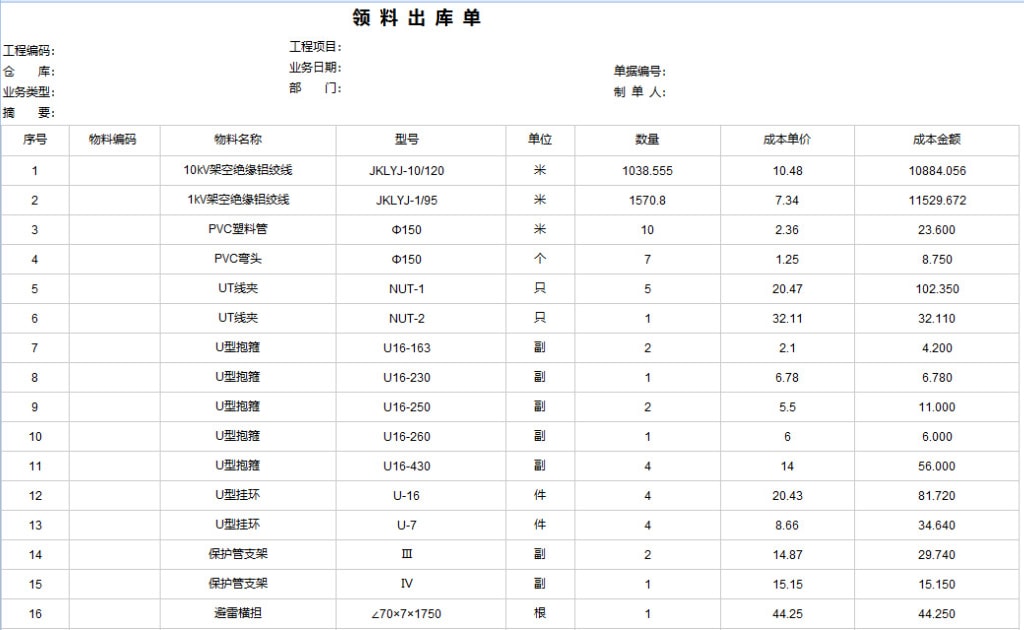Select amount cell 32.110
Viewport: 1024px width, 630px height.
936,319
